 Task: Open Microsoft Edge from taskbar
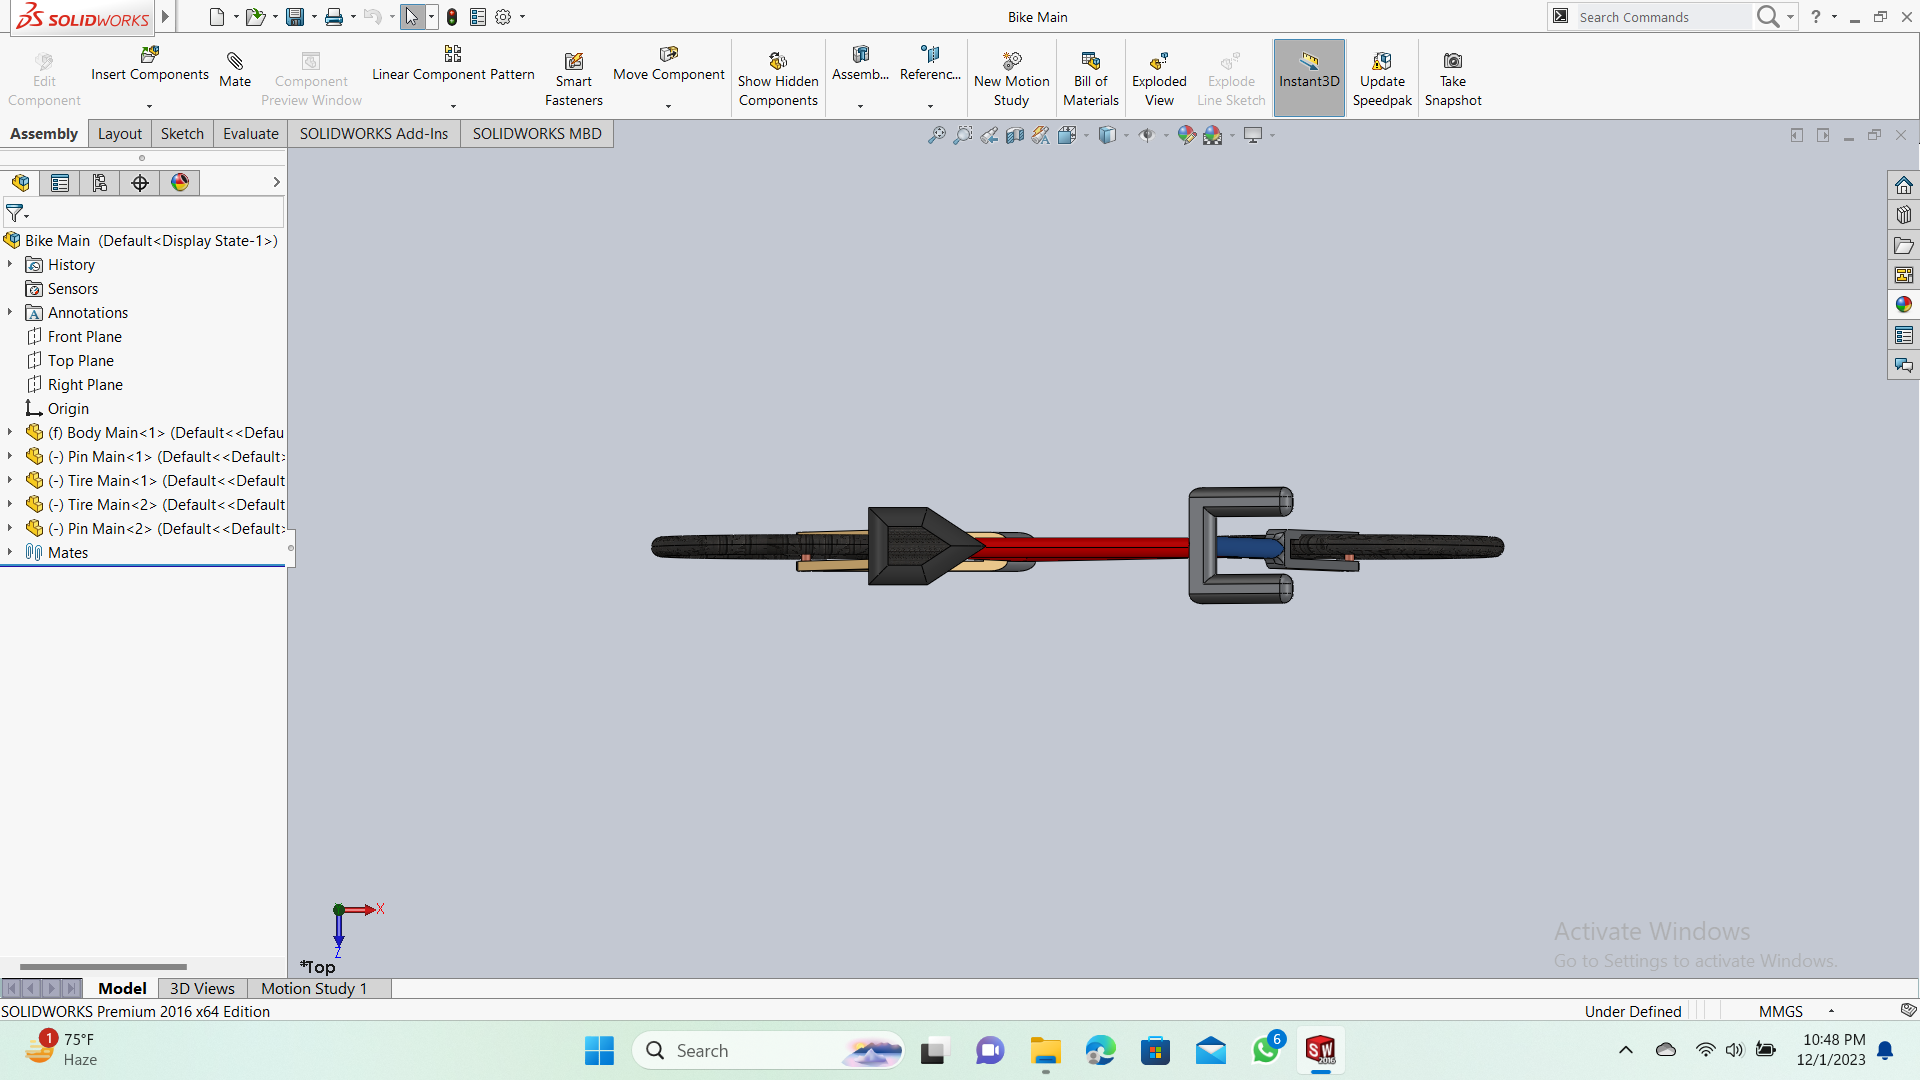pos(1100,1051)
